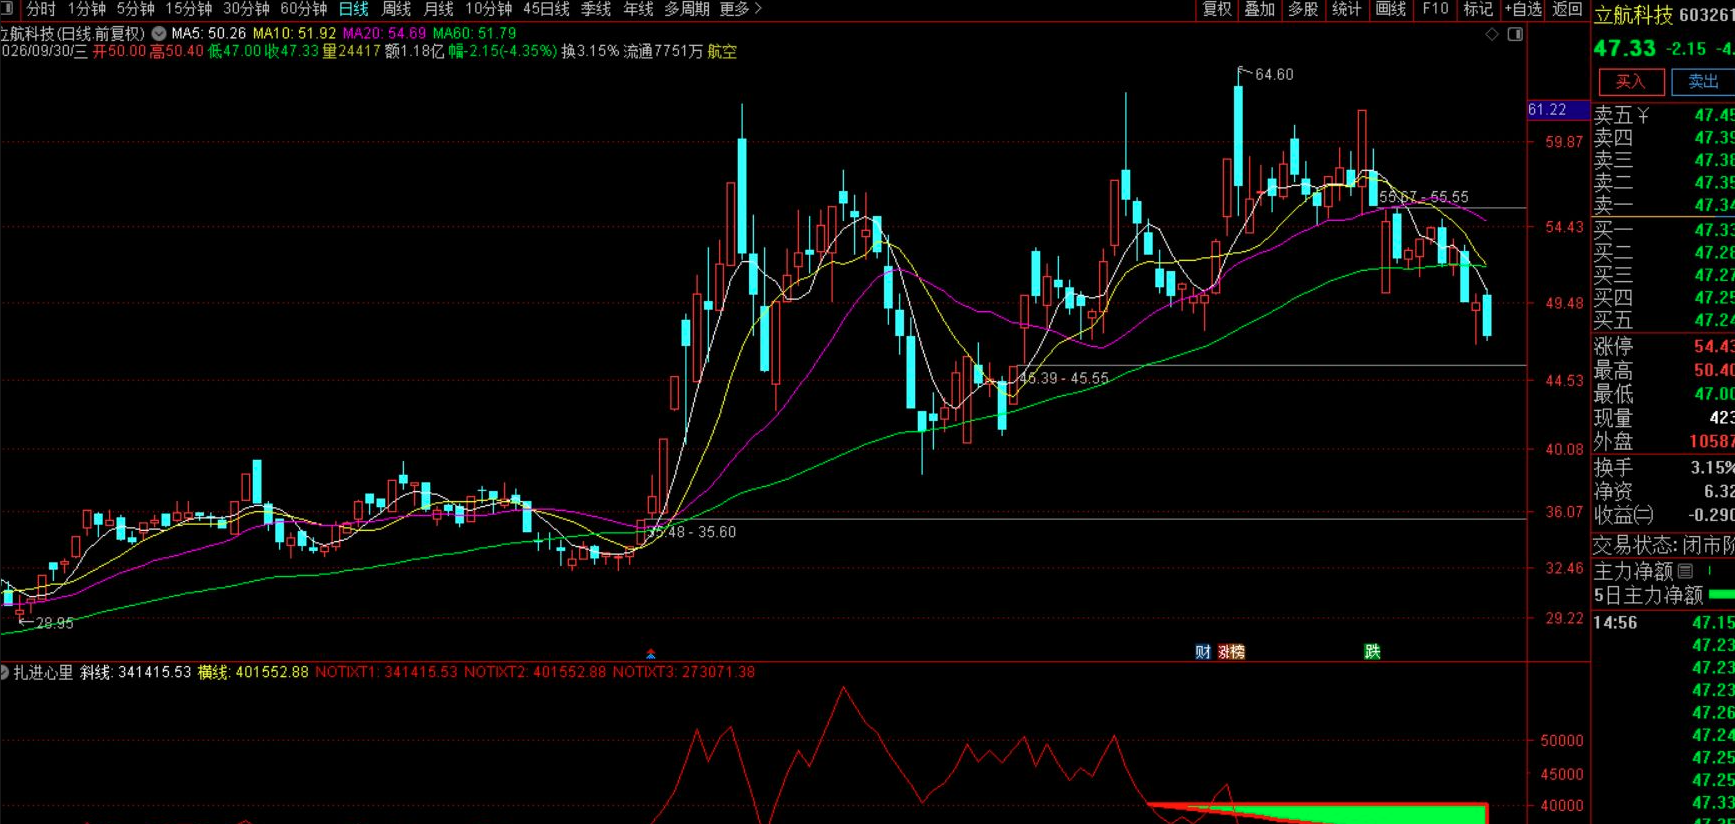
Task: Select the 30分钟 period tab
Action: [x=246, y=9]
